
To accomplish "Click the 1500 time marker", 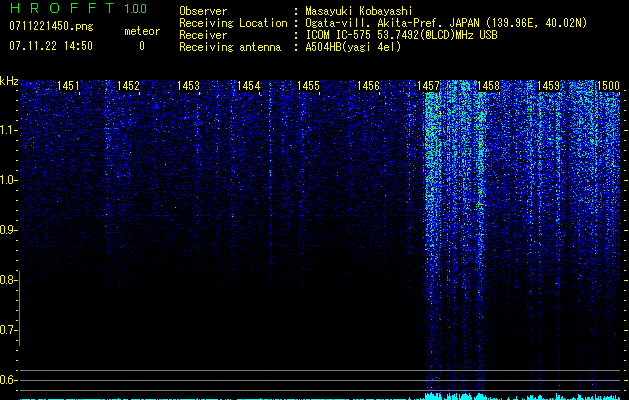I will pos(609,85).
